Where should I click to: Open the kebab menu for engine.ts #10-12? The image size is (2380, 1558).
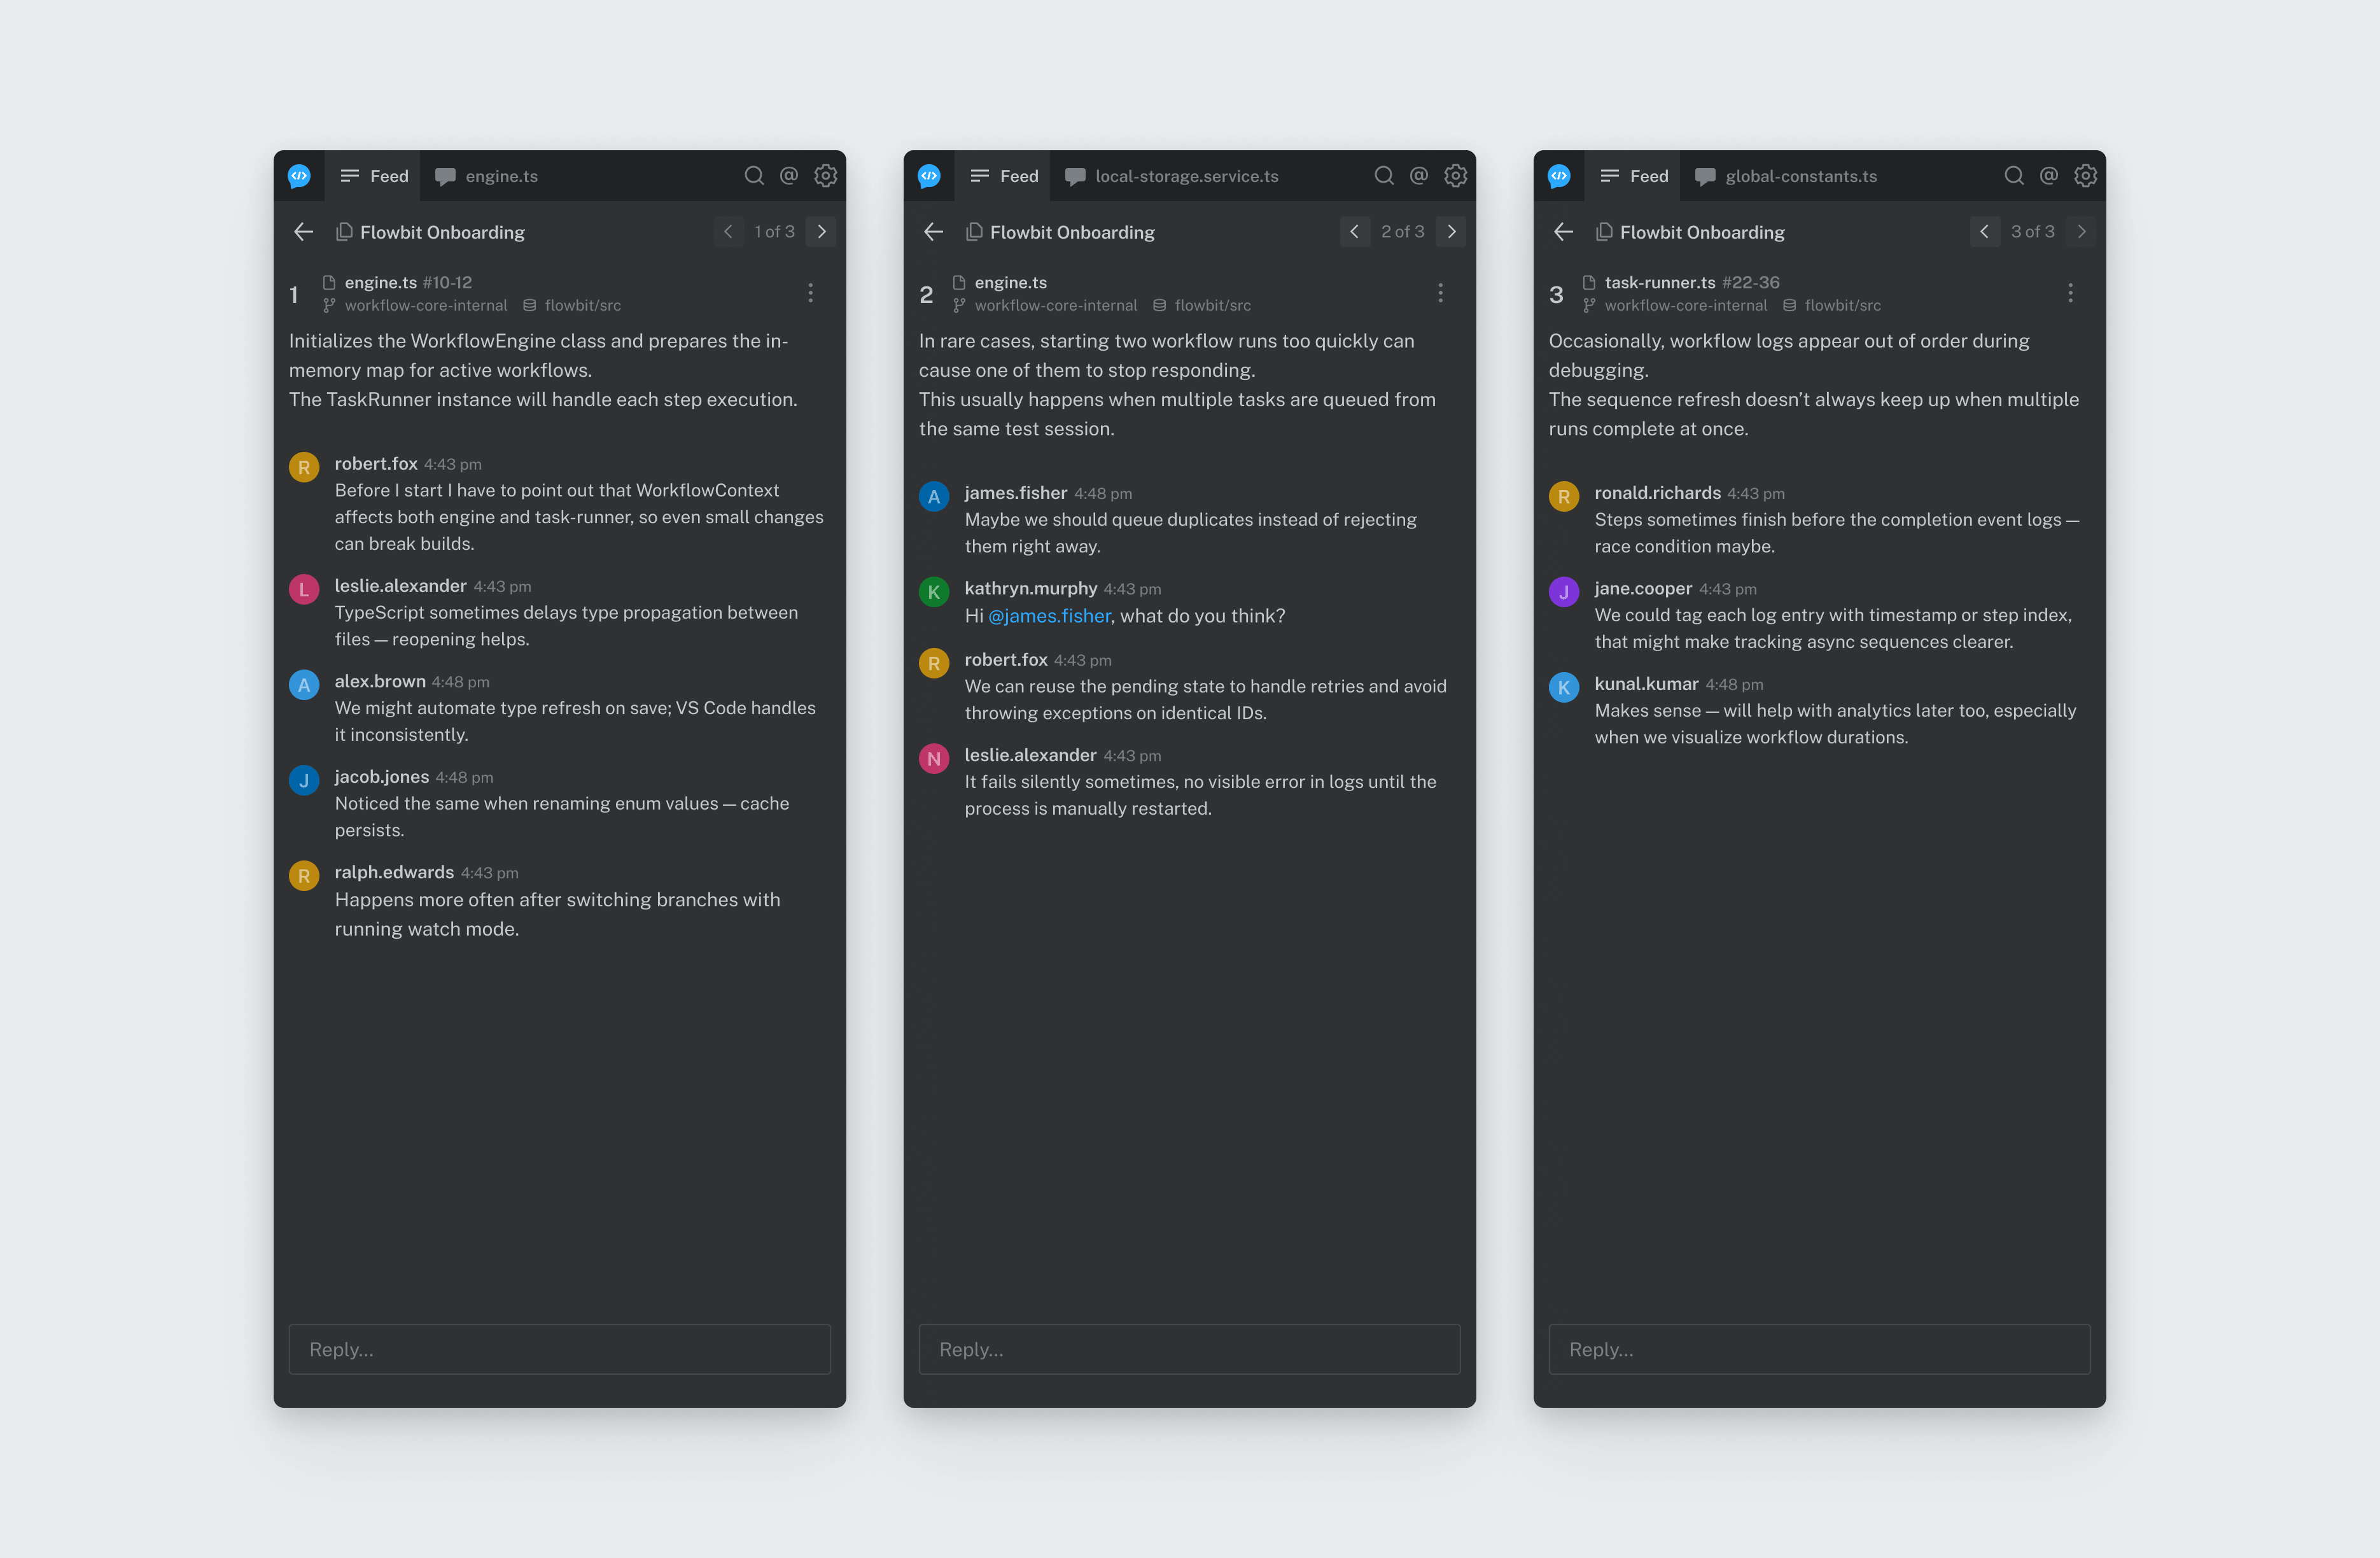pos(811,293)
